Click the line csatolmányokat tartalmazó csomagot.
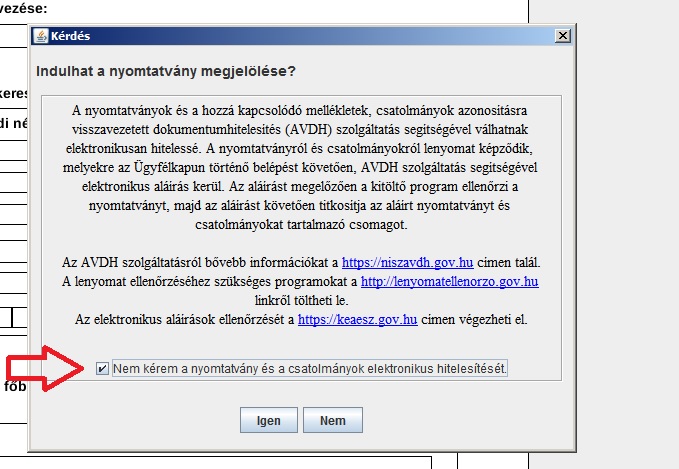 pos(301,225)
